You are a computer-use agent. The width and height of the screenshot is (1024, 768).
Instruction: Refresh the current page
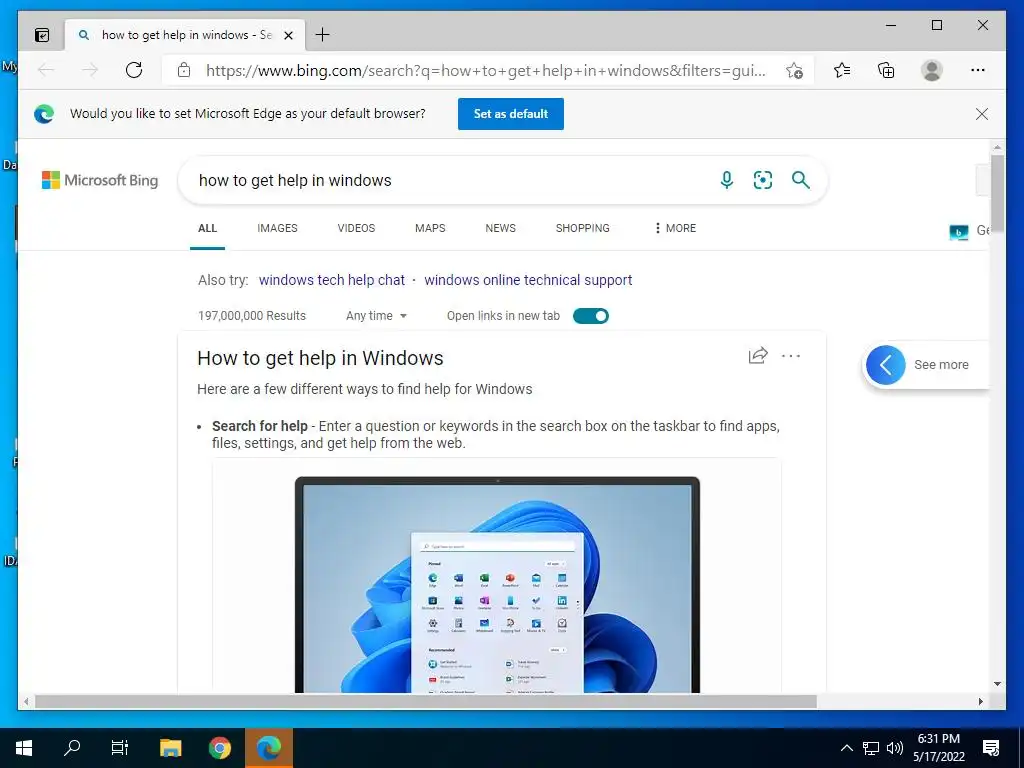click(134, 70)
